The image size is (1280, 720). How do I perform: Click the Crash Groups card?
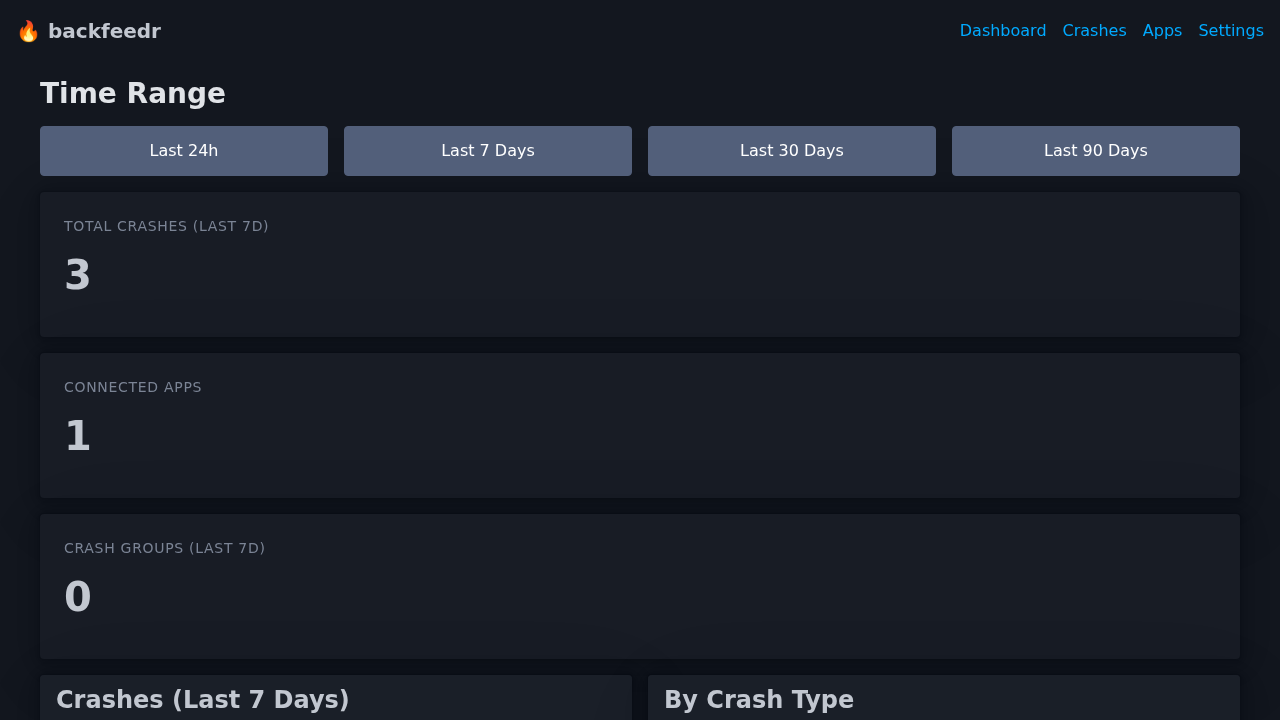pos(640,586)
